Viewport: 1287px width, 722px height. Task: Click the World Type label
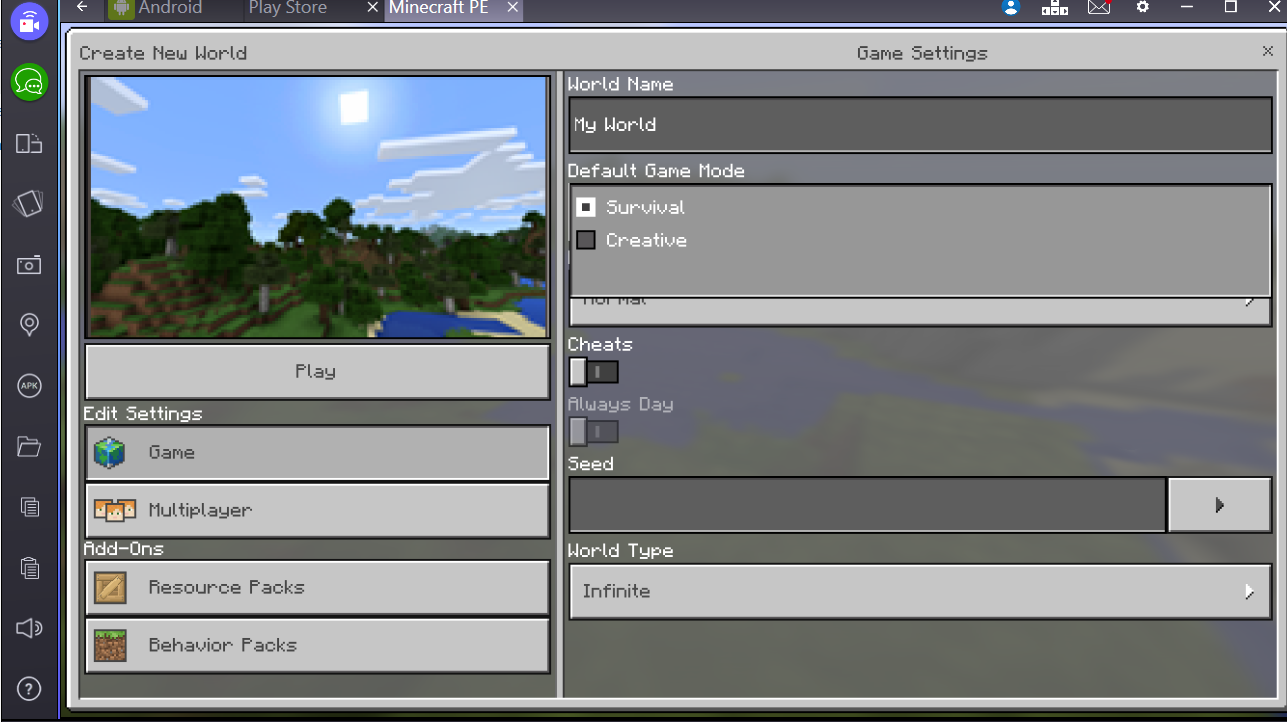[620, 551]
